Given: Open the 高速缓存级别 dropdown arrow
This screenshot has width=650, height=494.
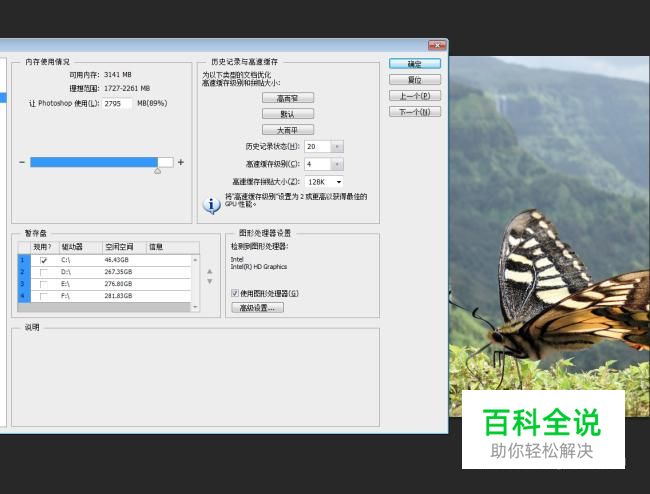Looking at the screenshot, I should (337, 164).
